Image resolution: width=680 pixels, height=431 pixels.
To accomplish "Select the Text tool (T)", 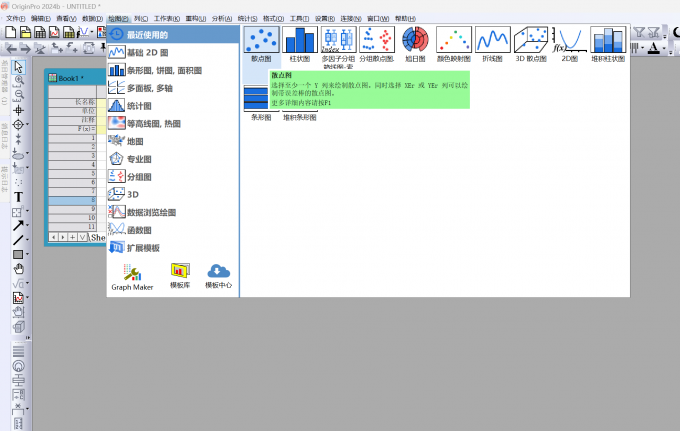I will [x=18, y=197].
